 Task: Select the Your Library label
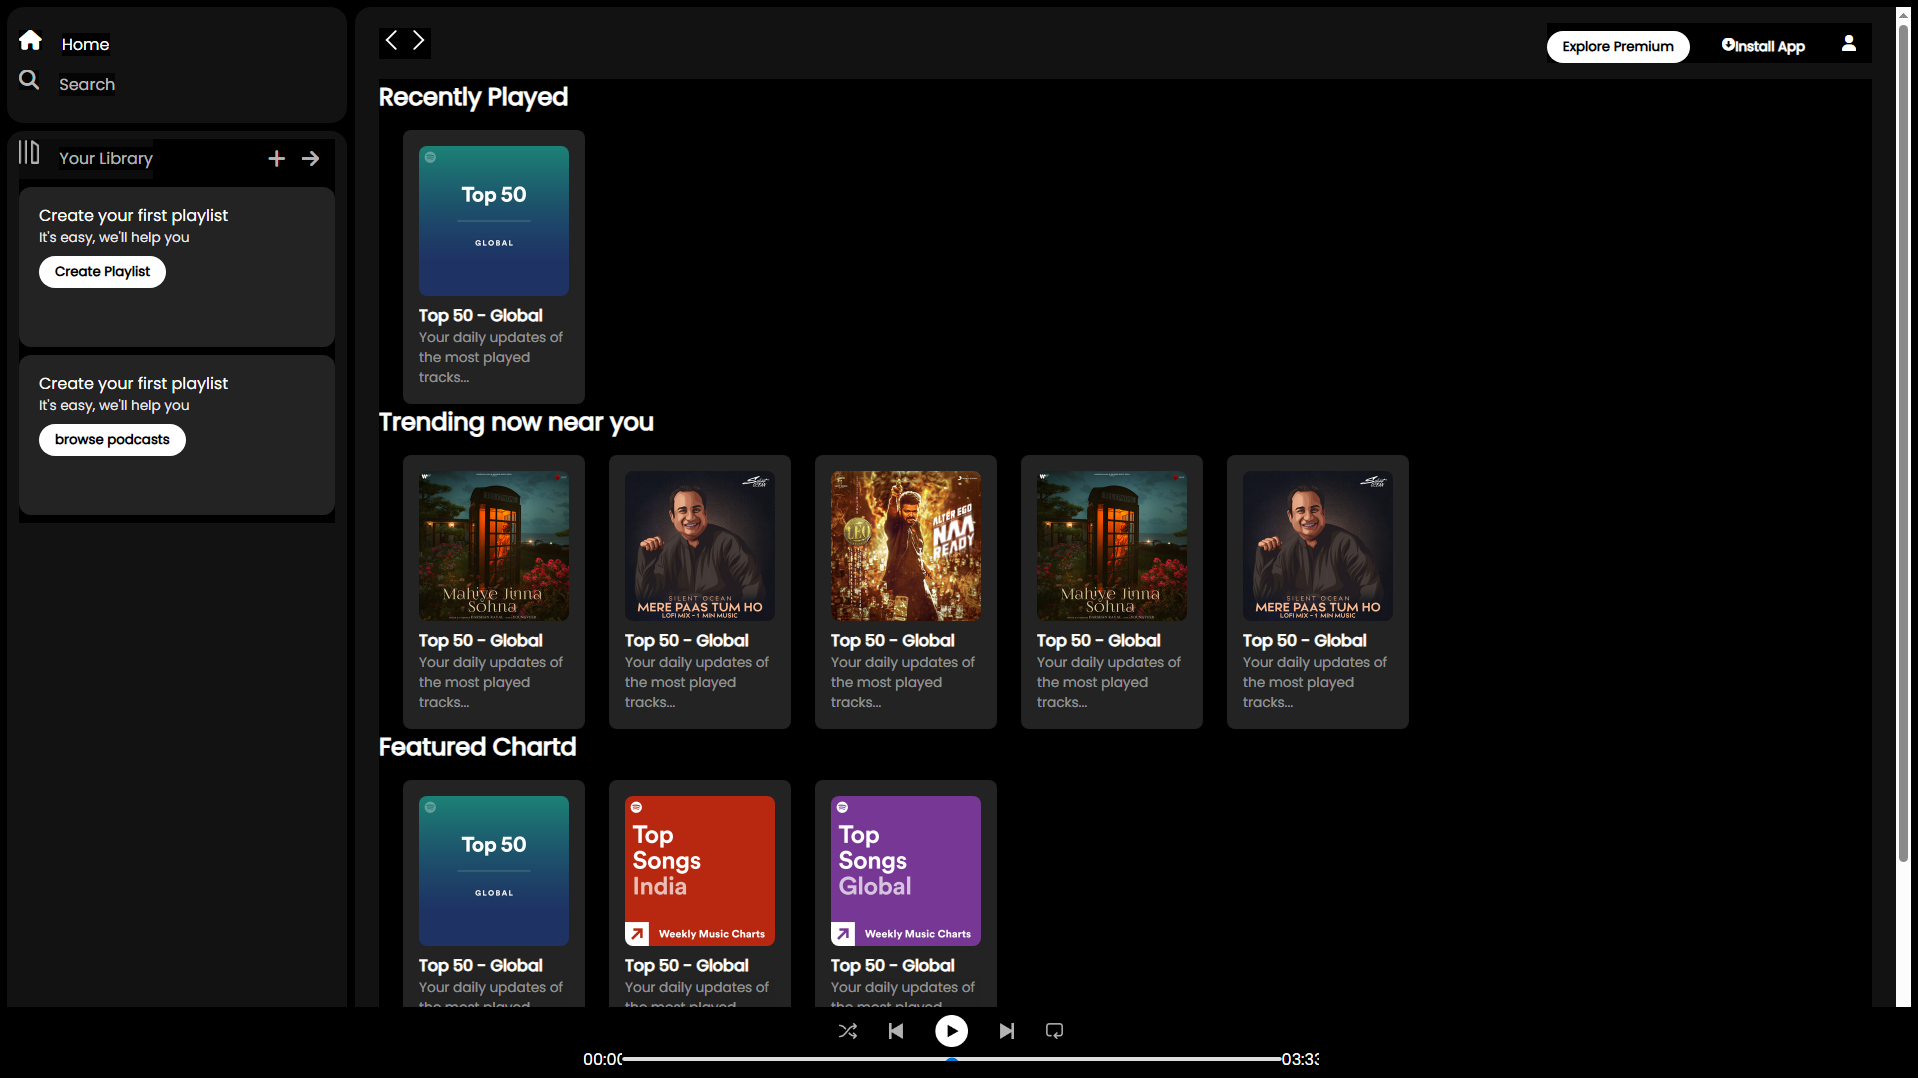tap(106, 158)
